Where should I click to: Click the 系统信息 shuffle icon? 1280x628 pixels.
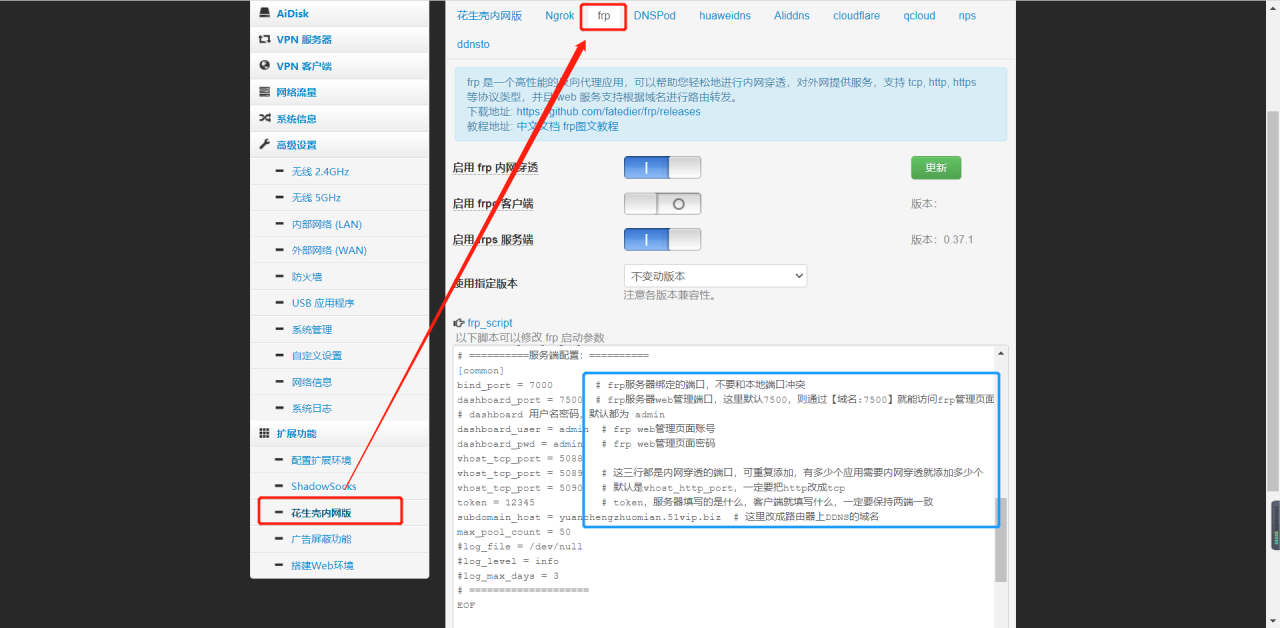coord(265,118)
